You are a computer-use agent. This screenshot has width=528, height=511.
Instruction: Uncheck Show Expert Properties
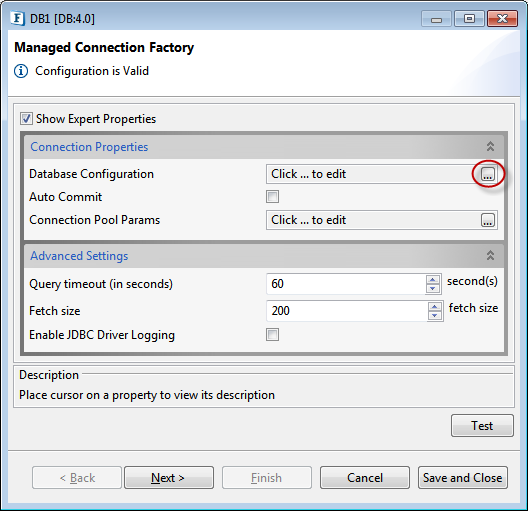[x=26, y=119]
